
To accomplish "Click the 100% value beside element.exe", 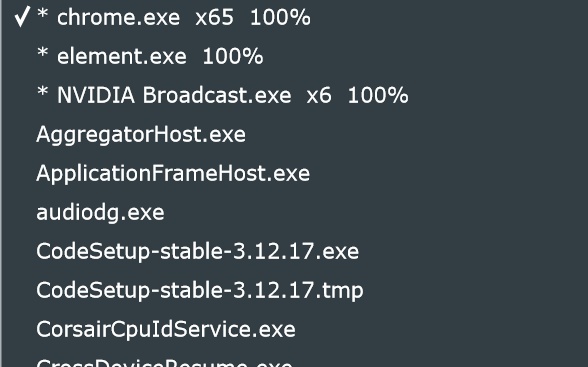I will click(x=233, y=57).
